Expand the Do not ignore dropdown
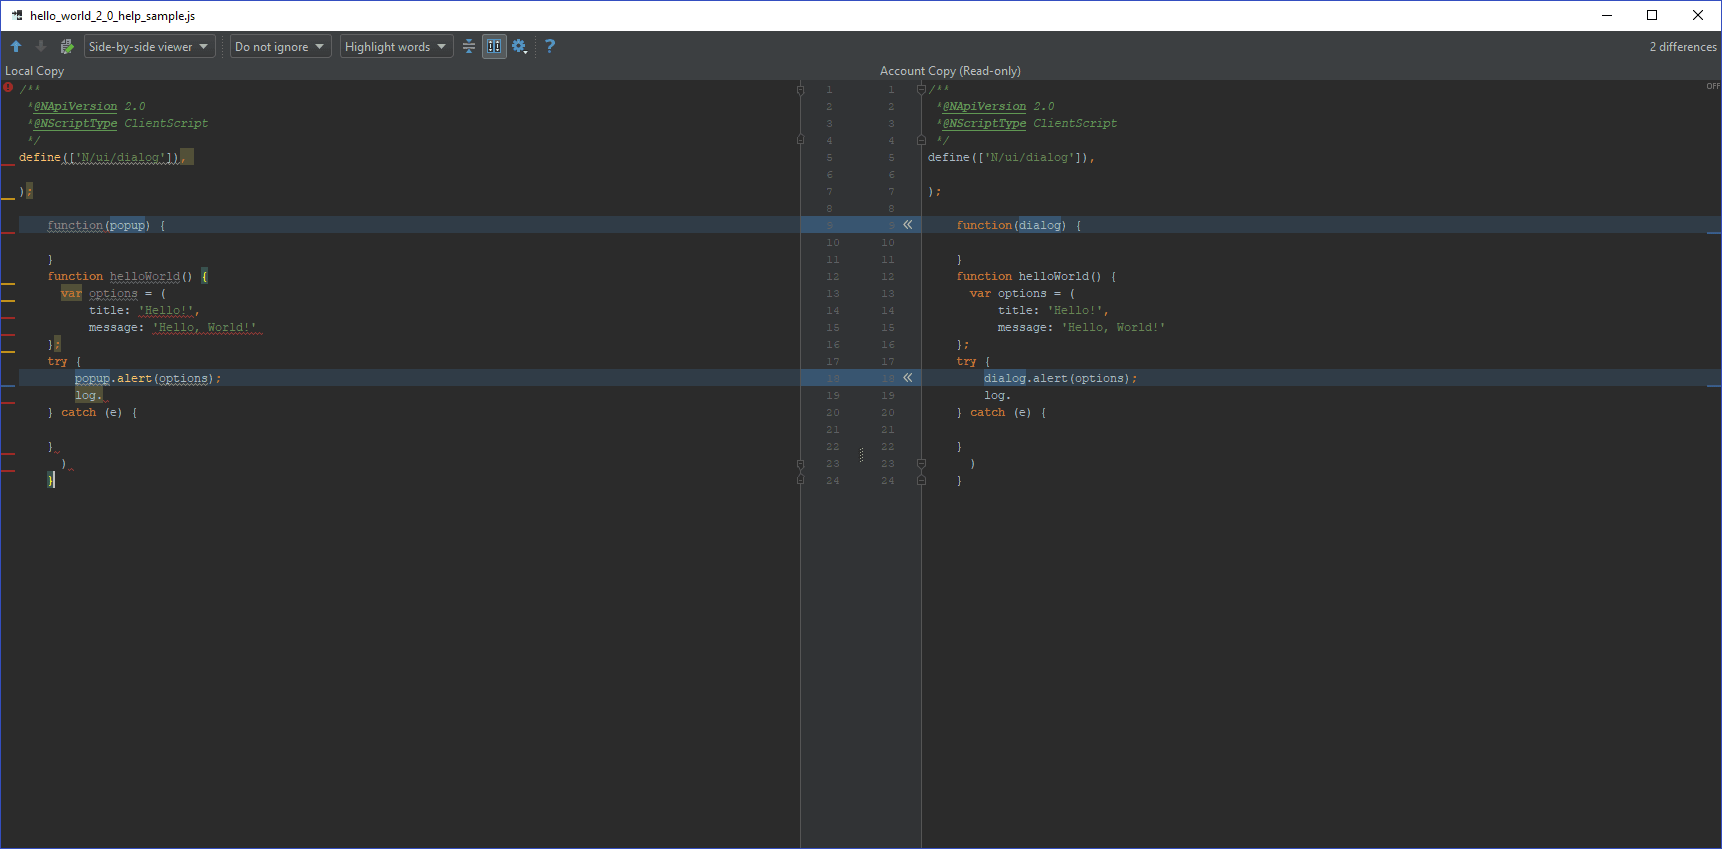The height and width of the screenshot is (849, 1722). [280, 46]
